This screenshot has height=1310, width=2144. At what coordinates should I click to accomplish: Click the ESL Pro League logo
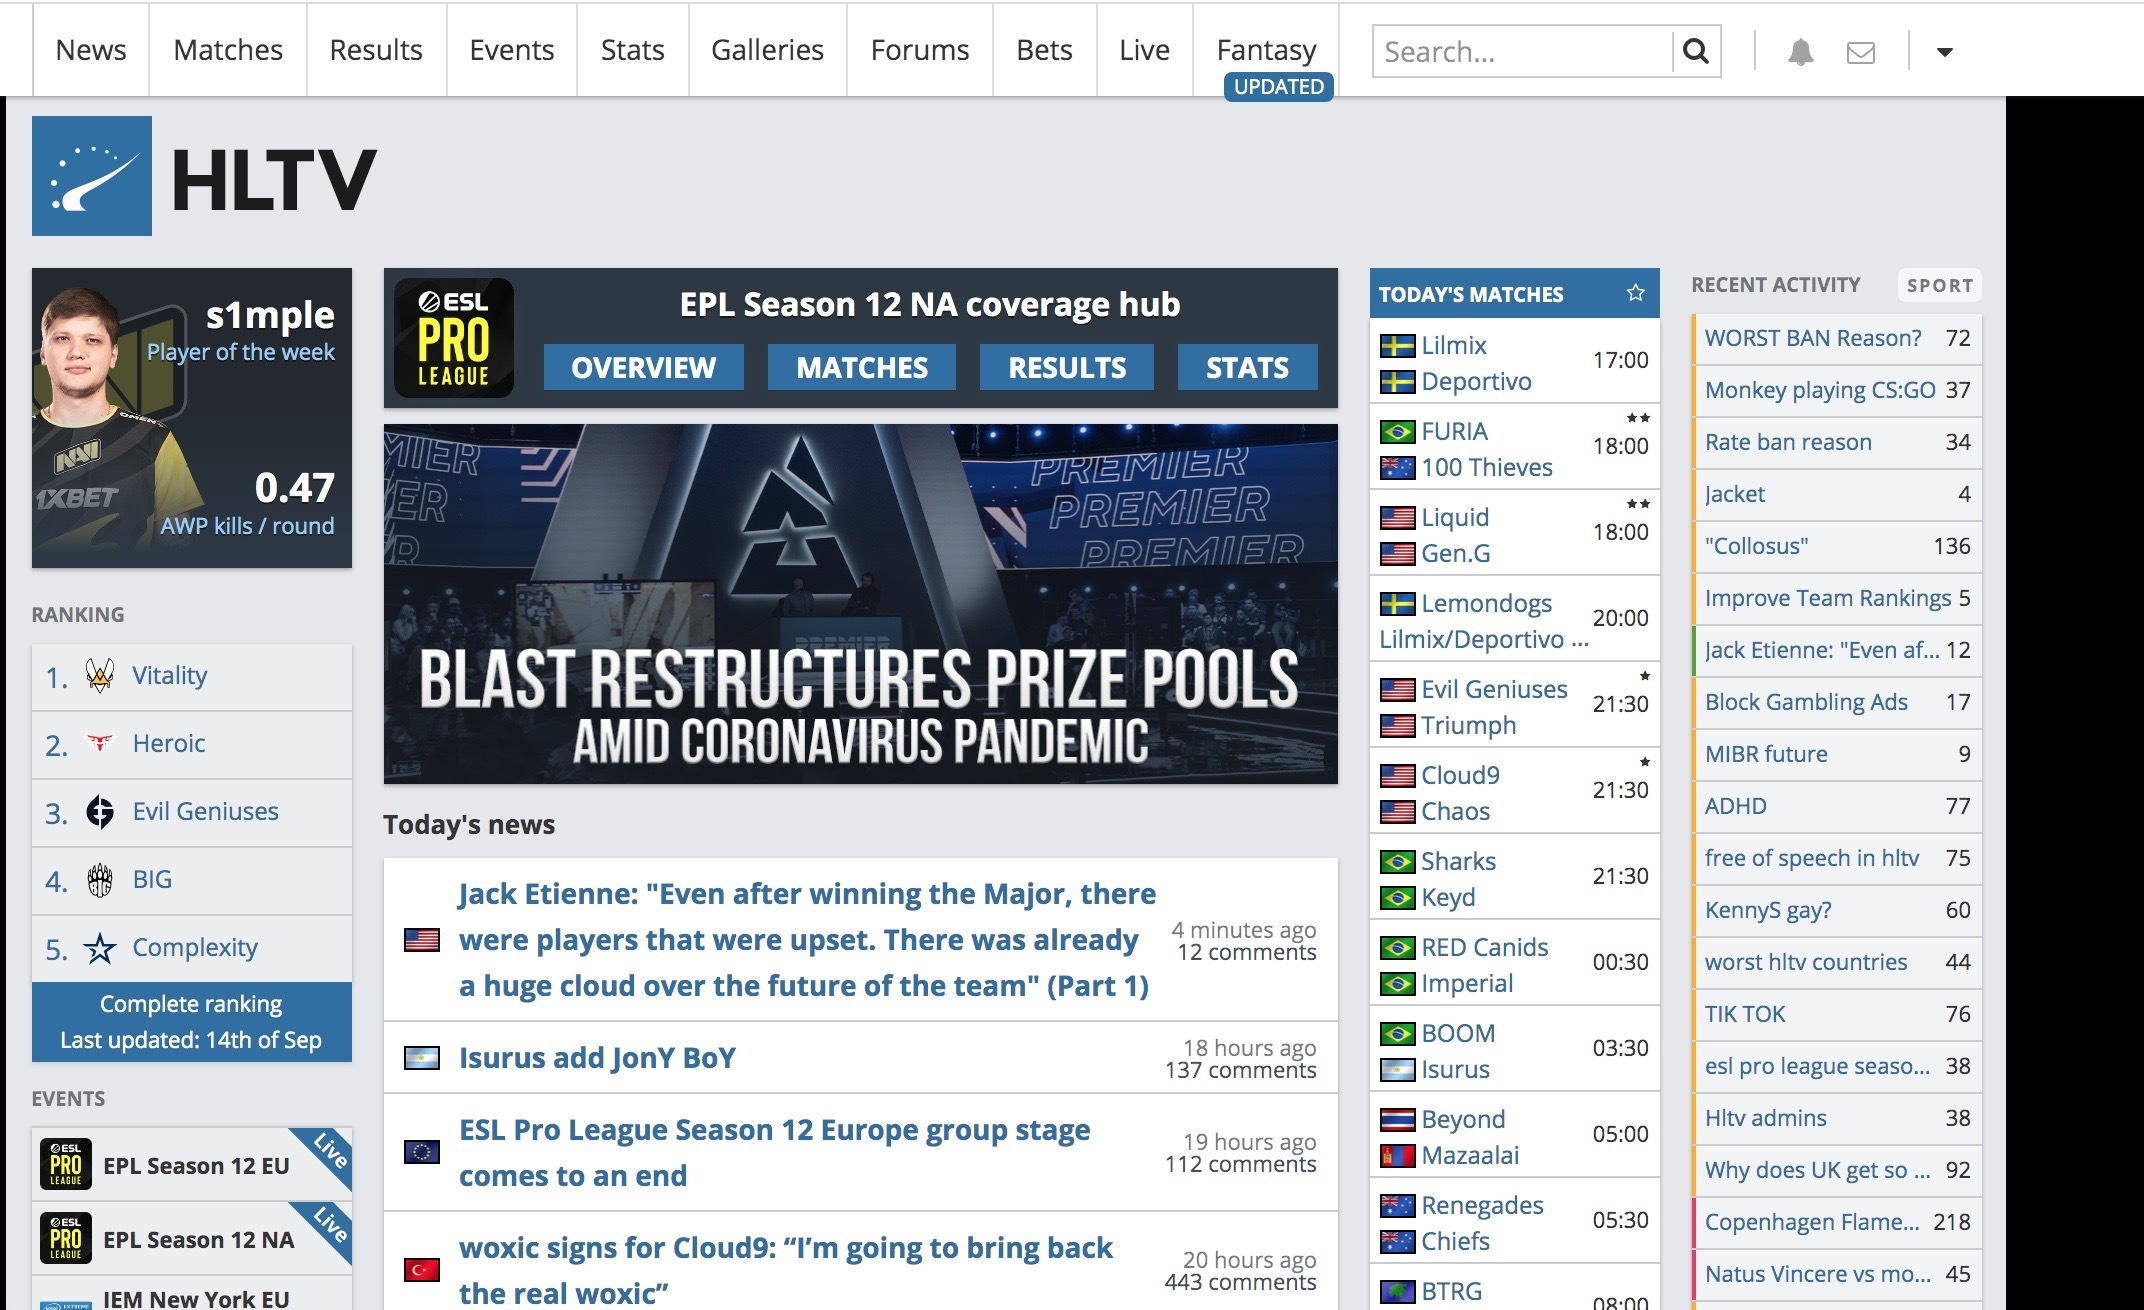pyautogui.click(x=454, y=338)
